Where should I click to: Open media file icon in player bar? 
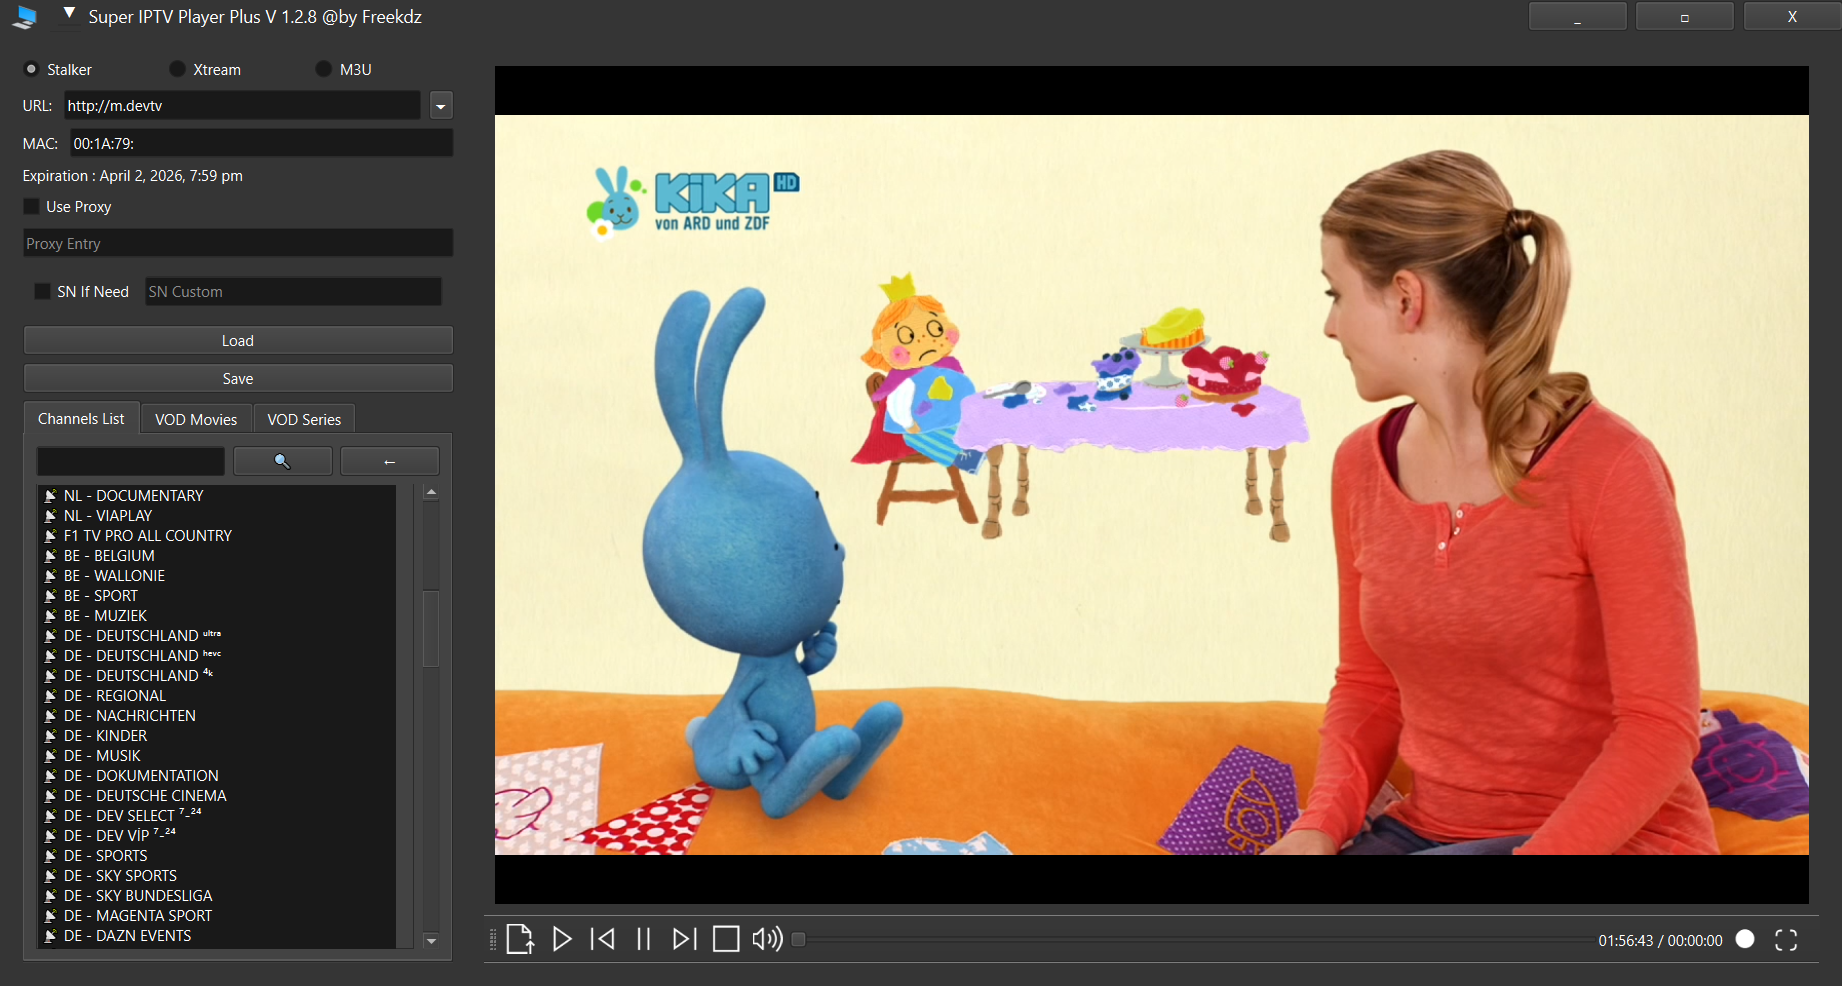520,939
